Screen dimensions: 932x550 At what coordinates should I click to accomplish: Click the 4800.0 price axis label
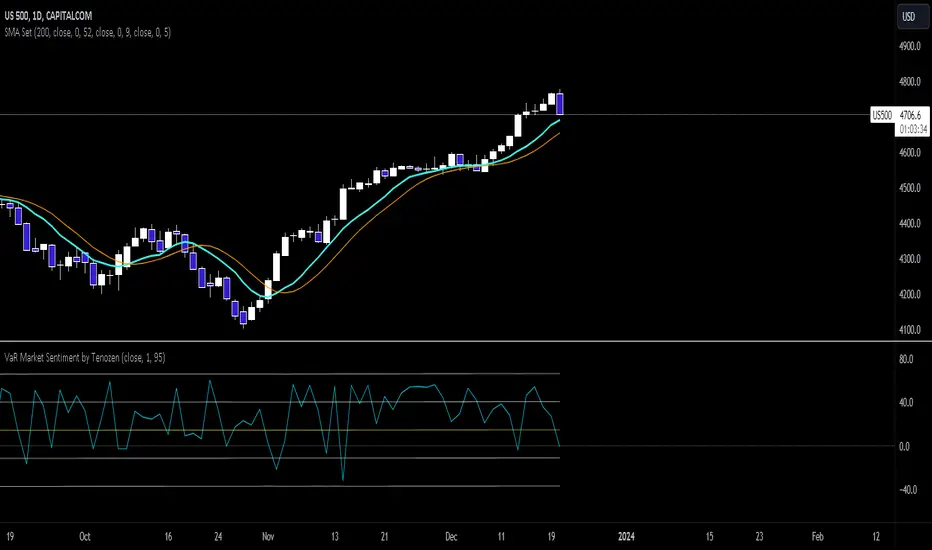pyautogui.click(x=910, y=81)
